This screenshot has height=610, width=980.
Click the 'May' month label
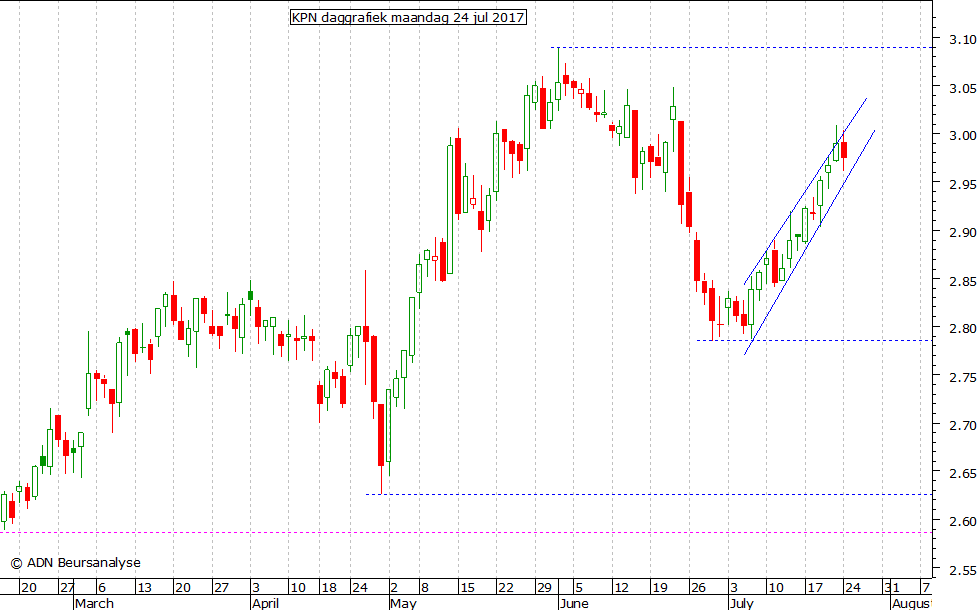click(x=403, y=603)
